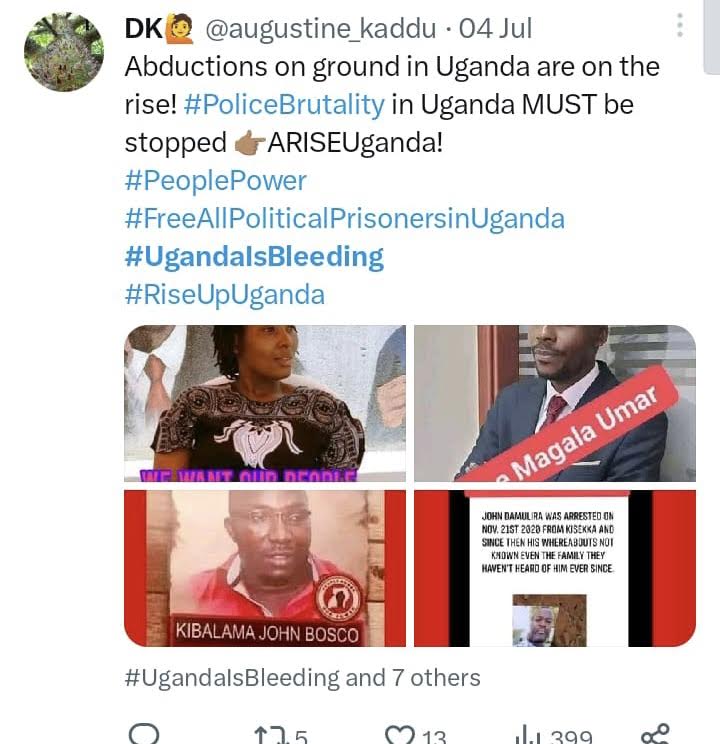Open the #PoliceBrutality hashtag
The width and height of the screenshot is (720, 744).
(x=284, y=104)
